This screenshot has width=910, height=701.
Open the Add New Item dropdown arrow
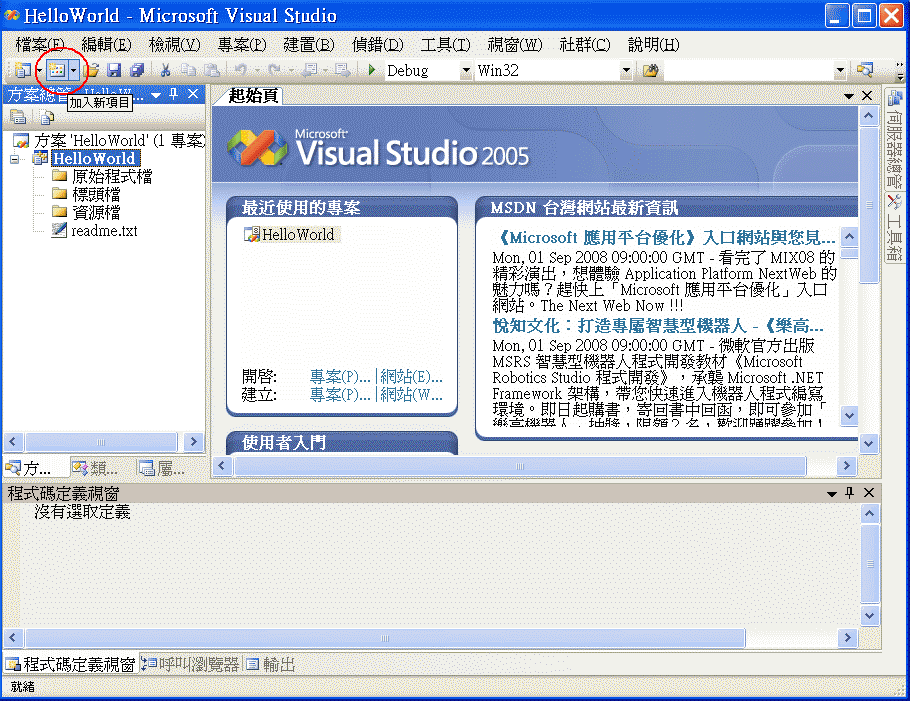[73, 70]
